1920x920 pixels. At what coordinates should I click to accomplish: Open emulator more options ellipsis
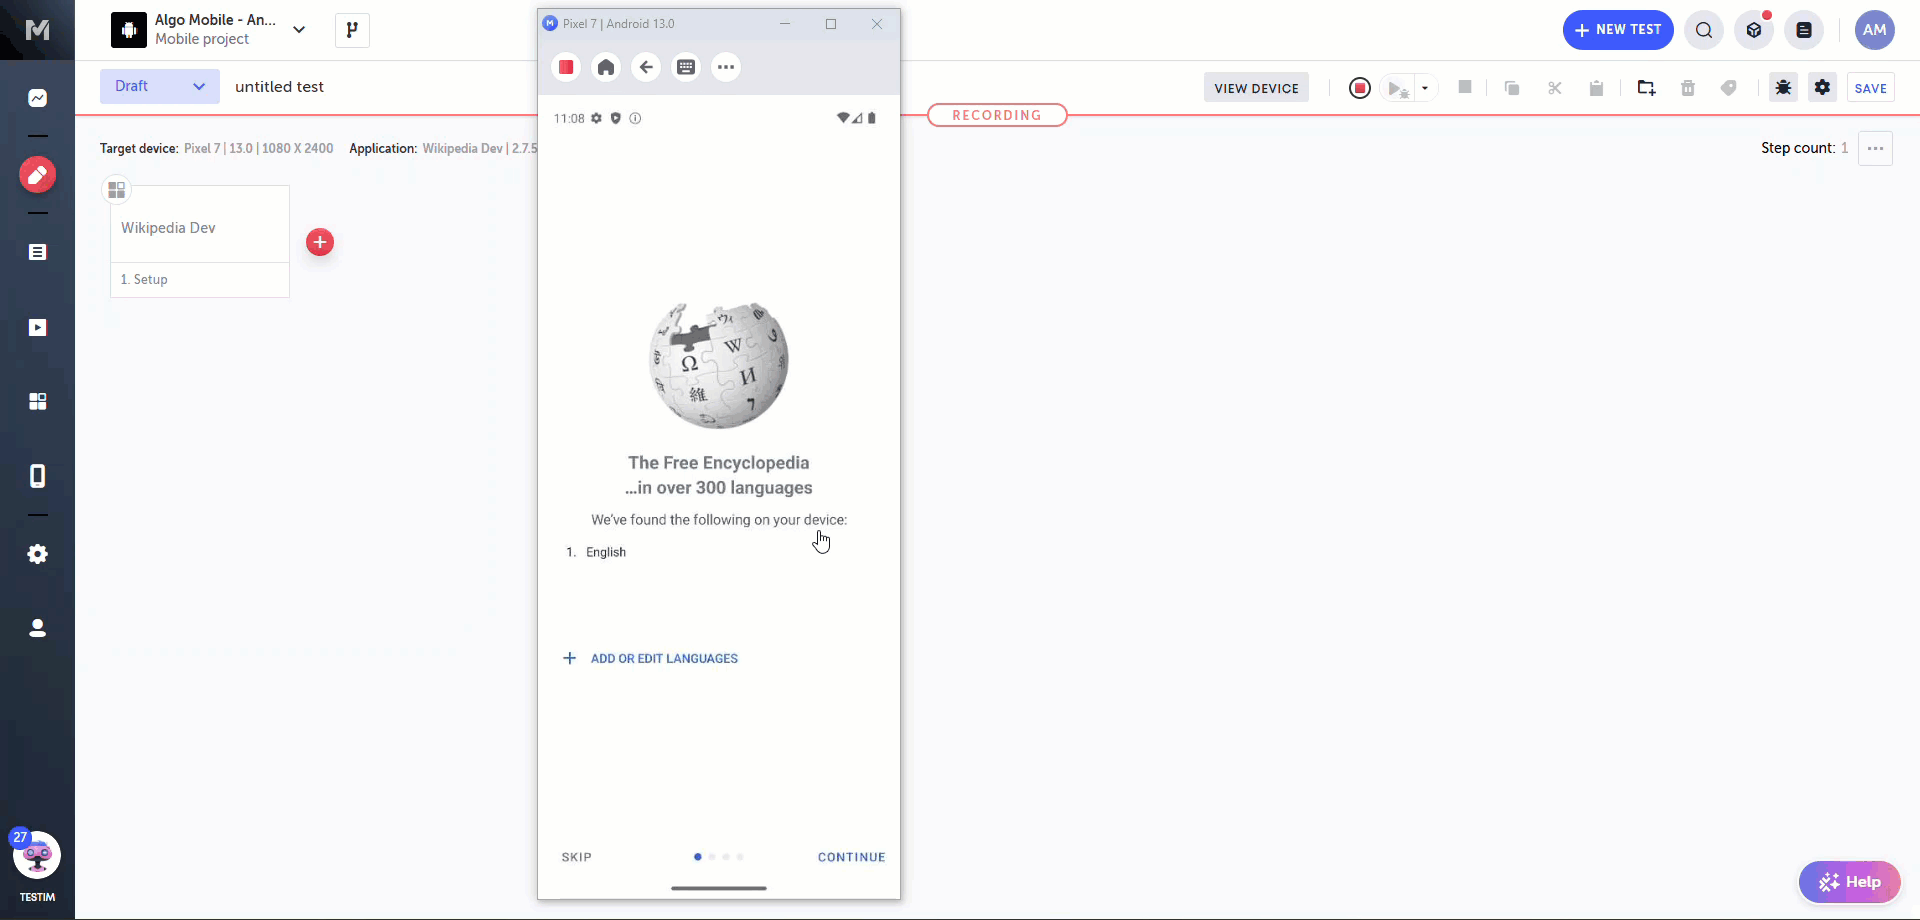726,67
